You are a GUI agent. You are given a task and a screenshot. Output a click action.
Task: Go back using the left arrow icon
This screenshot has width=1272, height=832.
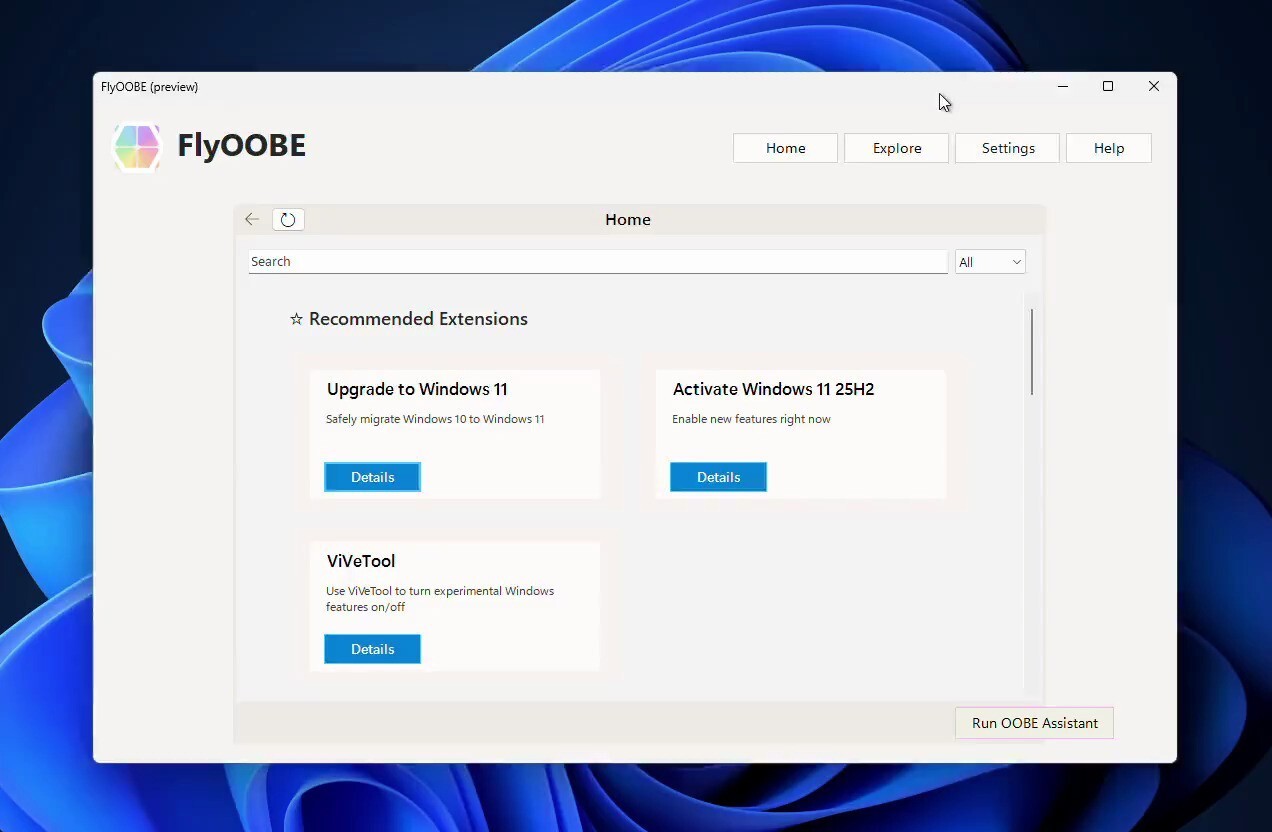pos(252,219)
